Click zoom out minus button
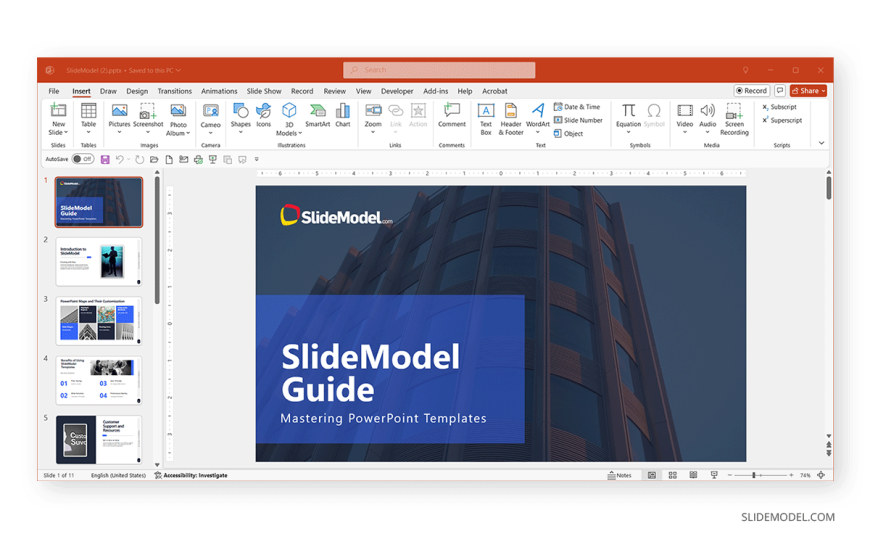This screenshot has height=539, width=870. click(x=730, y=475)
